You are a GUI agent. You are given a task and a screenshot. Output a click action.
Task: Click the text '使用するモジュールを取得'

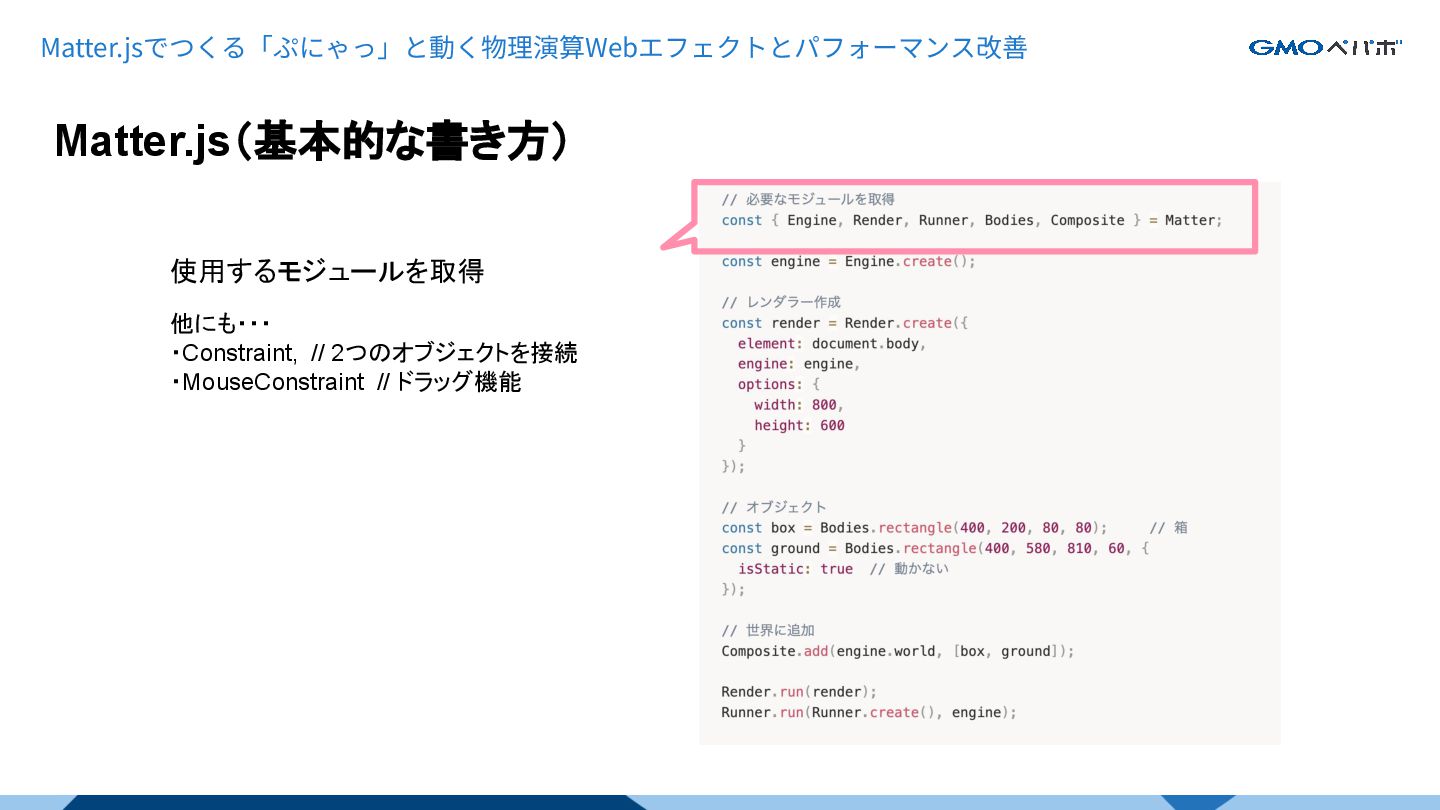(327, 271)
